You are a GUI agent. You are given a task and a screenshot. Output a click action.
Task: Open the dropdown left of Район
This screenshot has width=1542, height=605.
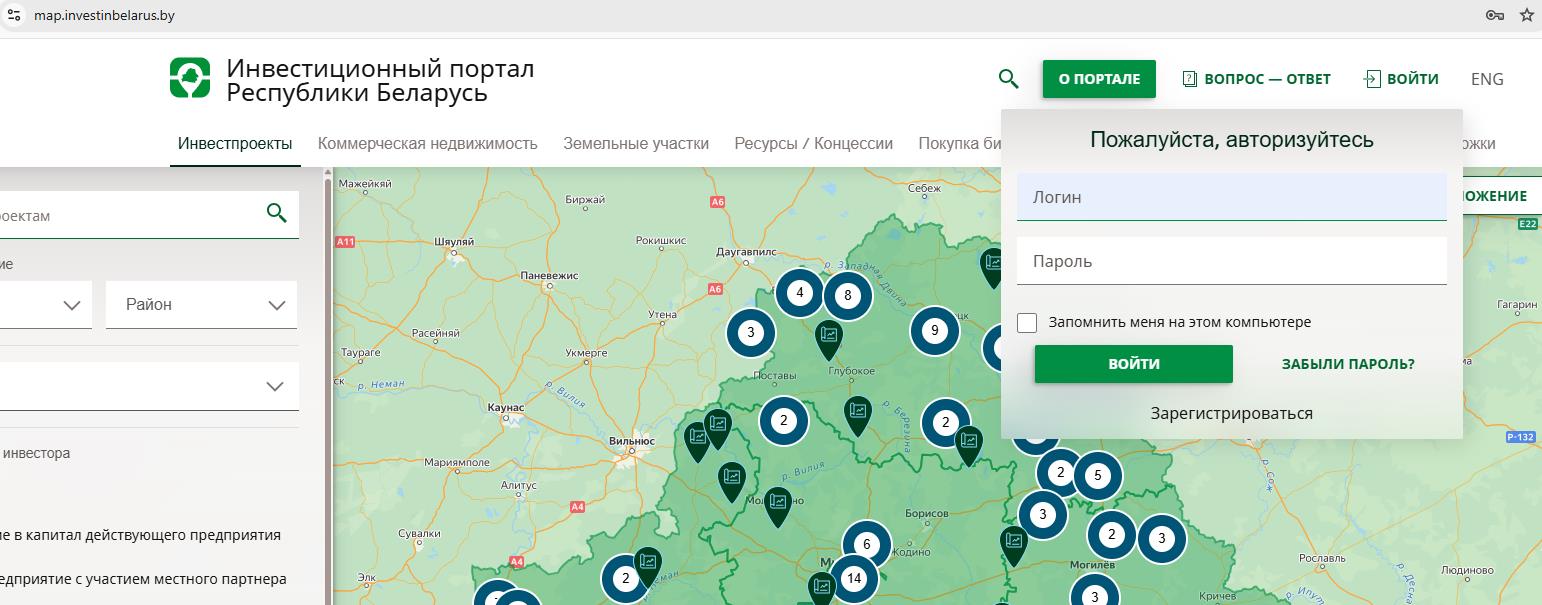point(45,305)
